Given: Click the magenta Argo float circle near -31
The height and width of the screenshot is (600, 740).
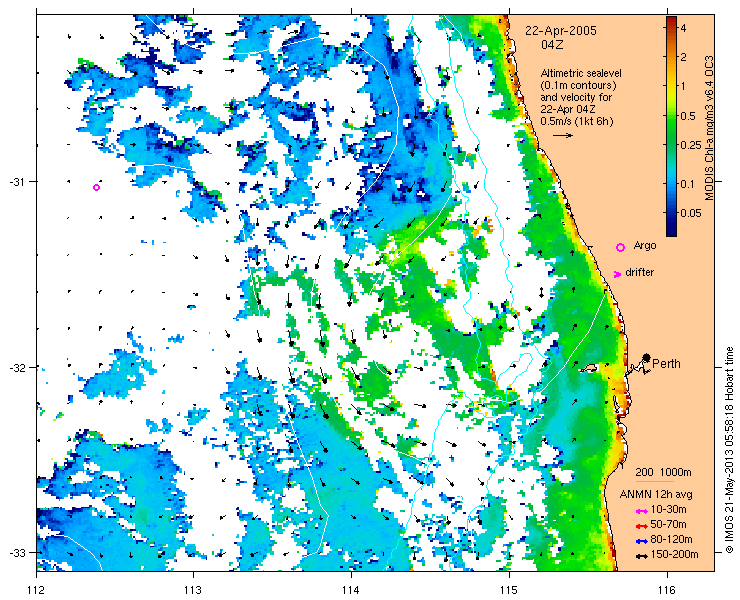Looking at the screenshot, I should [96, 187].
